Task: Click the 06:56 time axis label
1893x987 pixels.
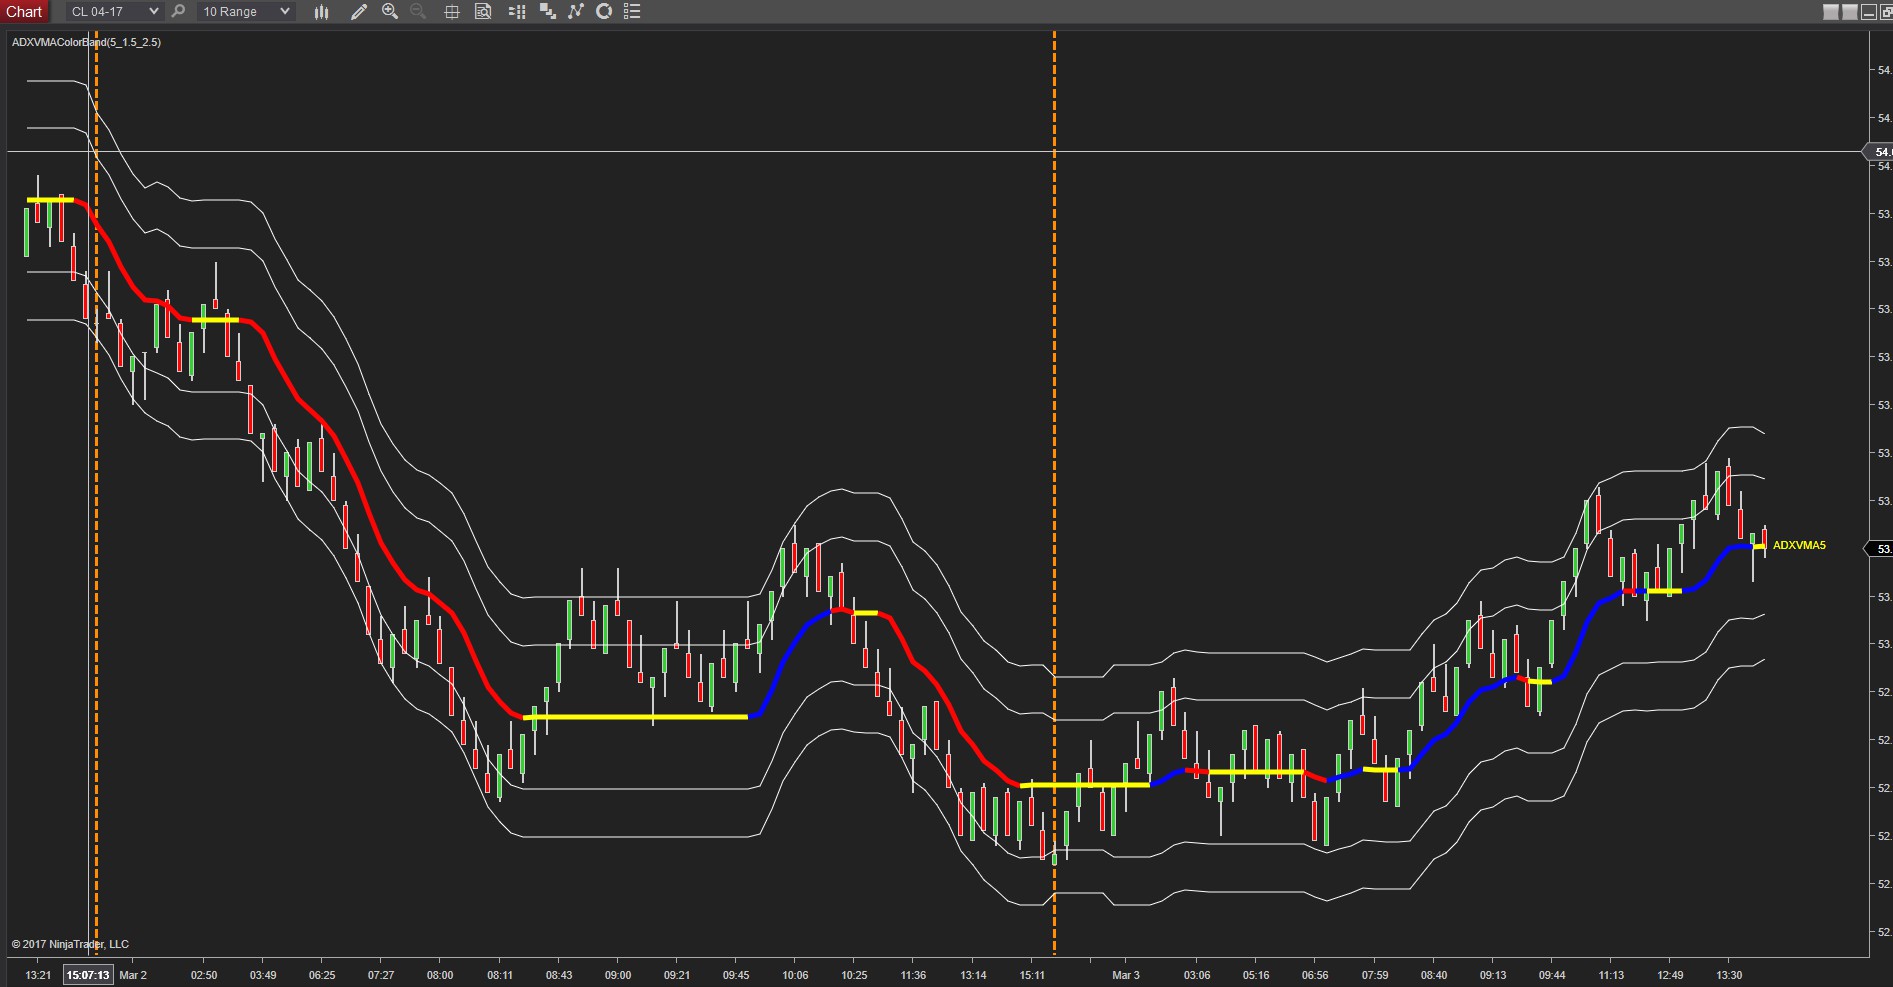Action: (1315, 975)
